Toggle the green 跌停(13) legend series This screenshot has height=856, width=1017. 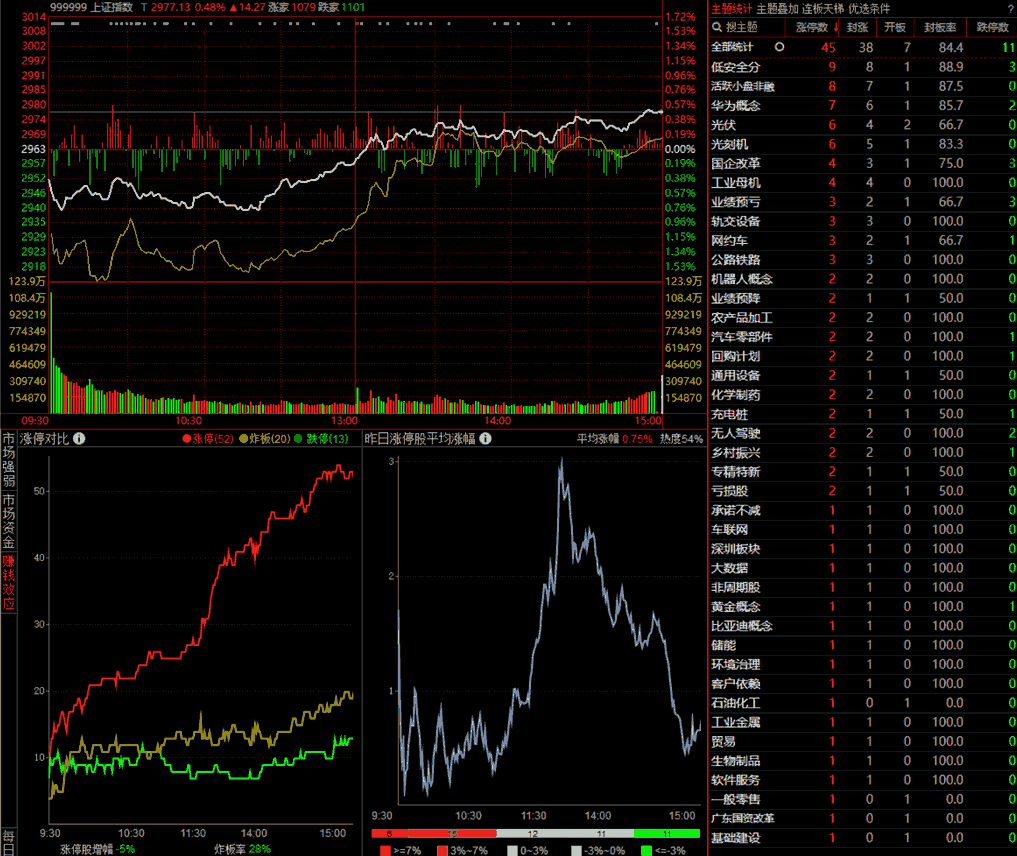[321, 439]
